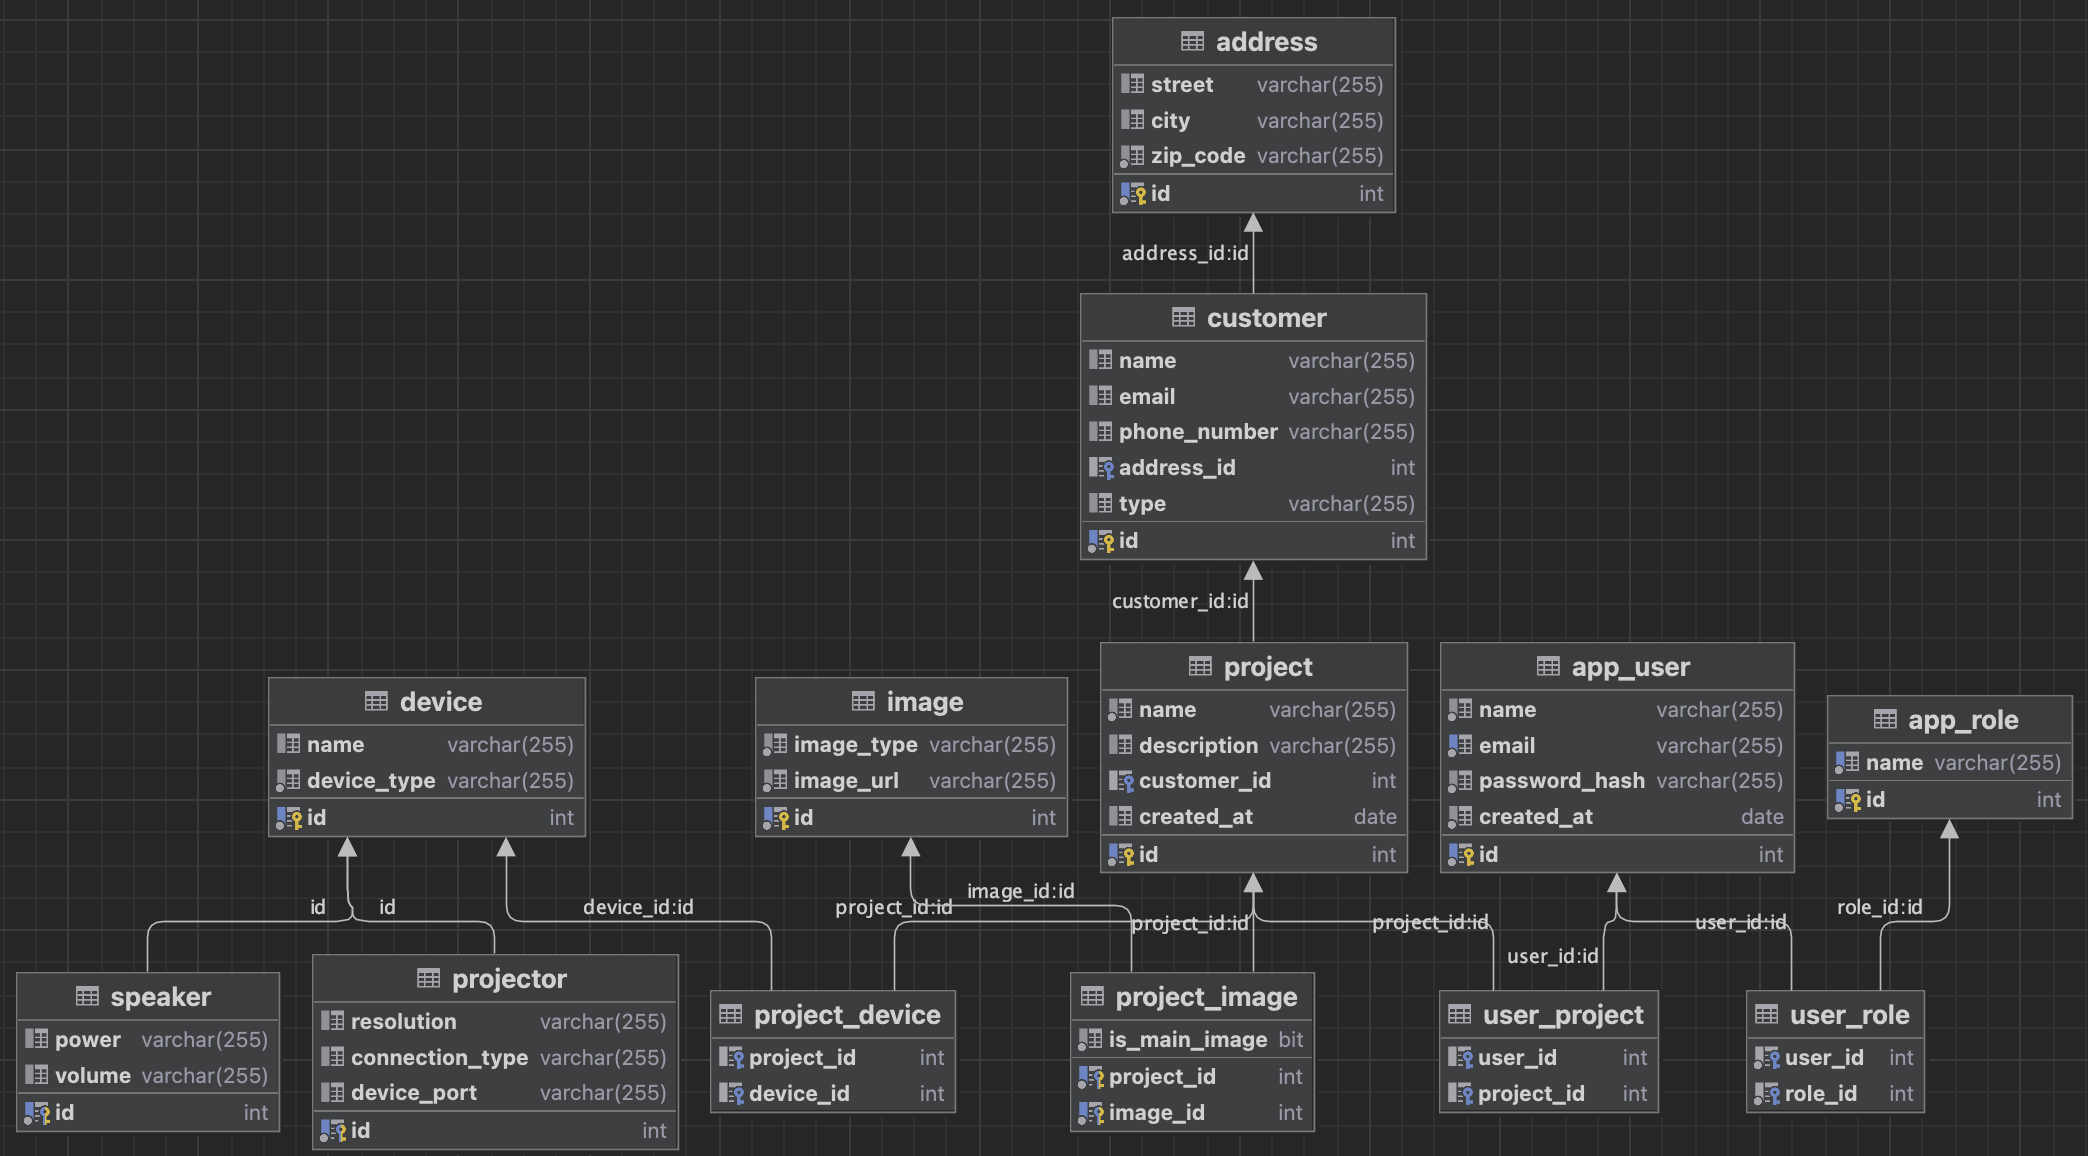Viewport: 2088px width, 1156px height.
Task: Click primary key icon beside customer id
Action: click(1101, 541)
